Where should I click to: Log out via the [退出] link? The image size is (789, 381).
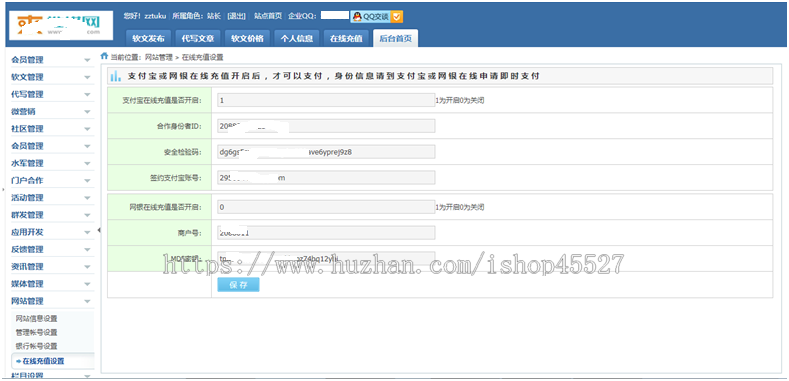pos(236,16)
